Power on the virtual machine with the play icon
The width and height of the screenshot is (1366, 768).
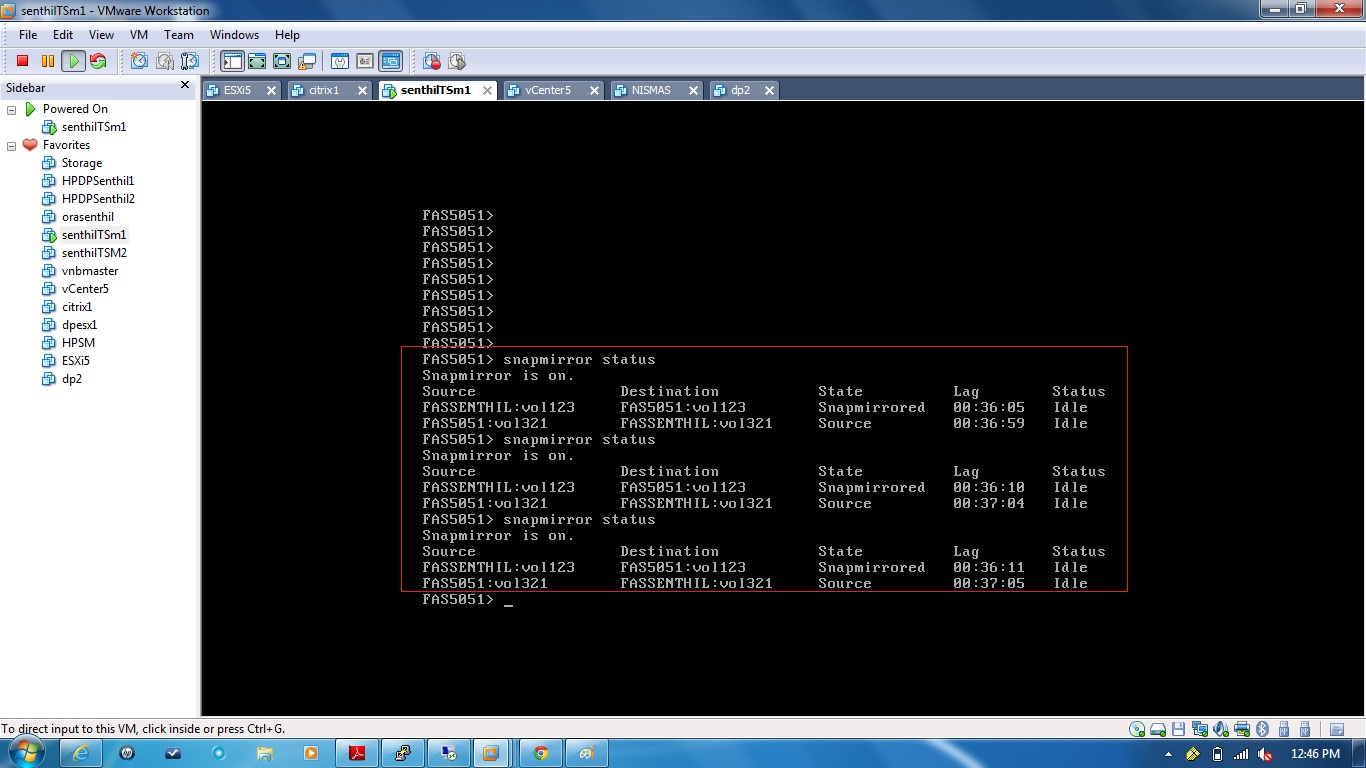click(x=73, y=61)
